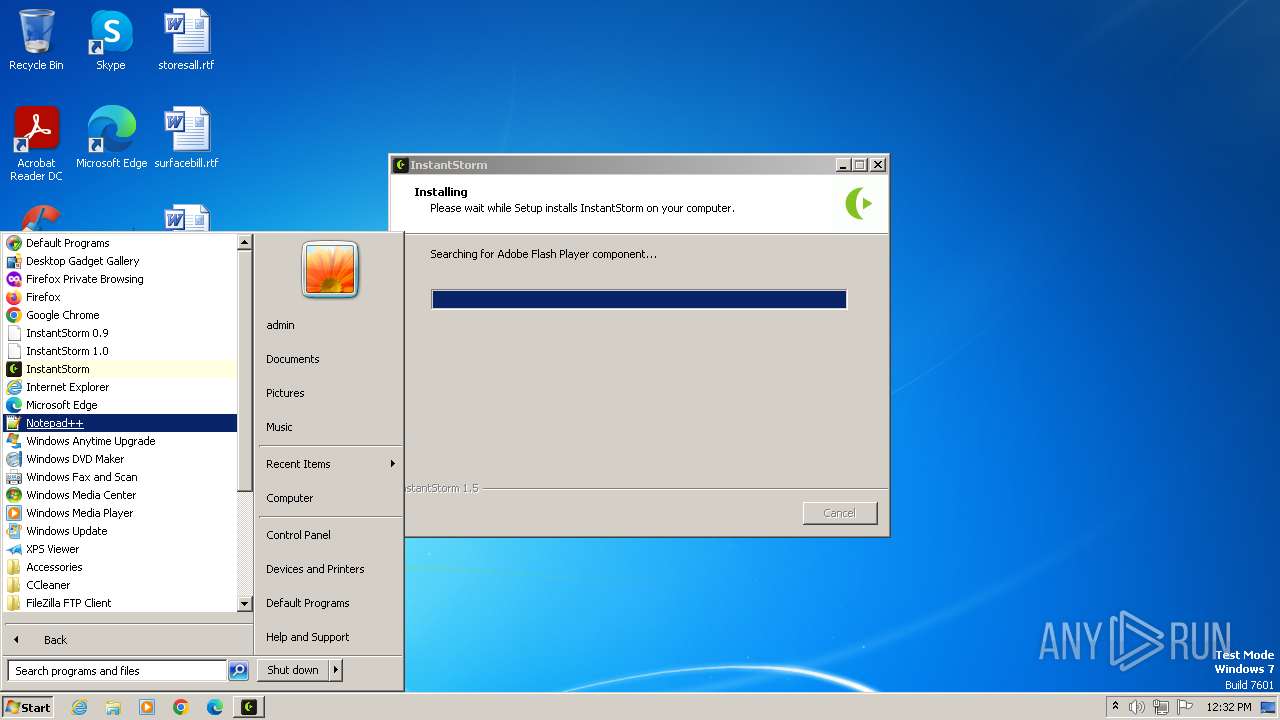Show hidden system tray icons

tap(1115, 707)
